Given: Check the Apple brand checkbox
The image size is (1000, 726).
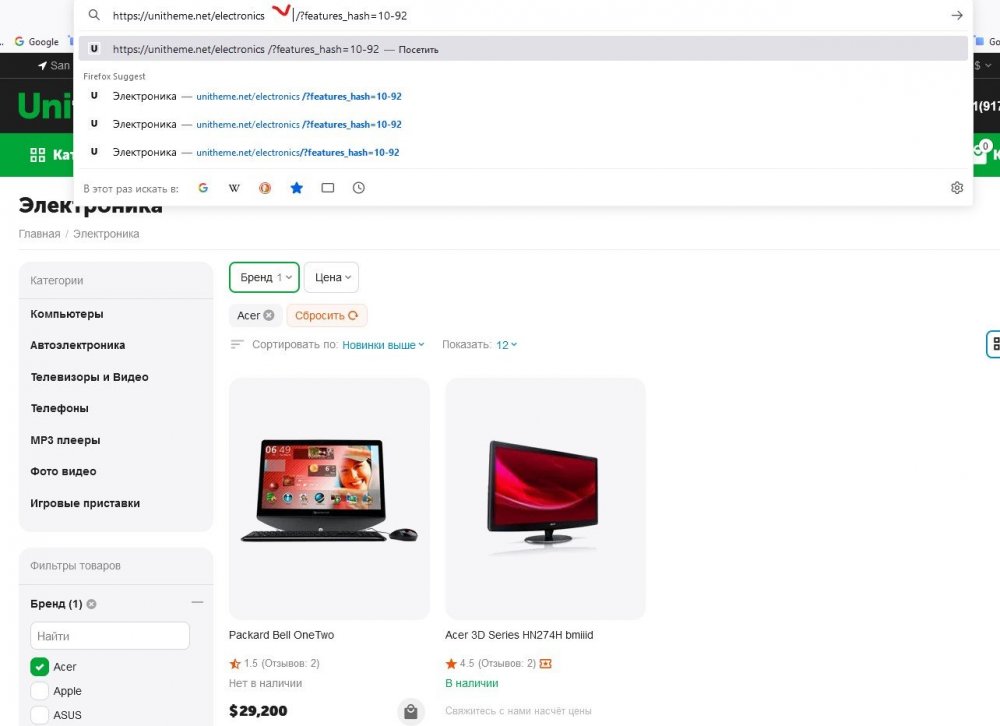Looking at the screenshot, I should (40, 691).
